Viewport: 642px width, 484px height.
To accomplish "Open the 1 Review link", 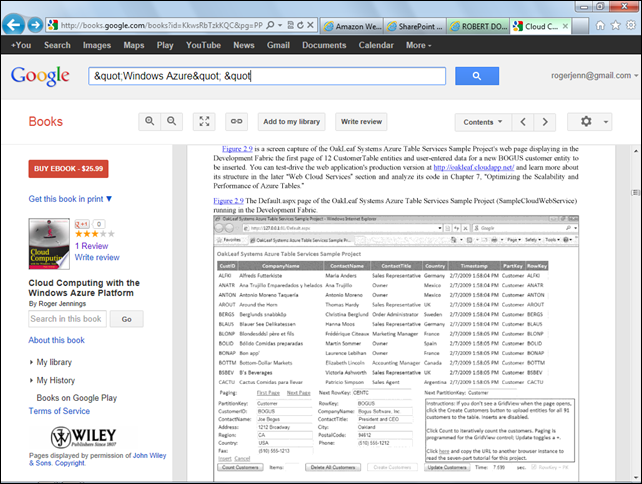I will (x=91, y=246).
